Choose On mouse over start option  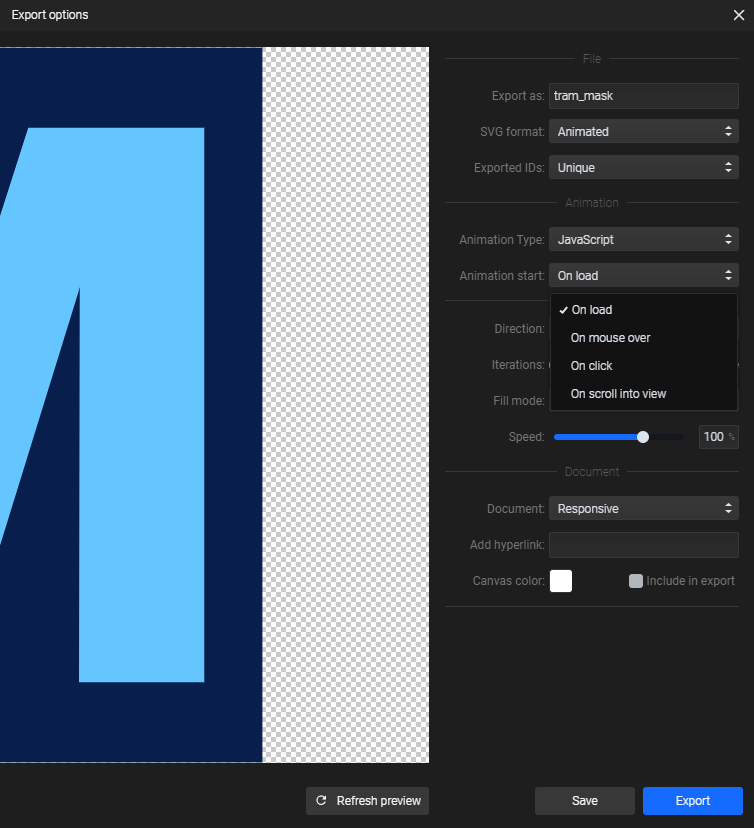(x=610, y=338)
